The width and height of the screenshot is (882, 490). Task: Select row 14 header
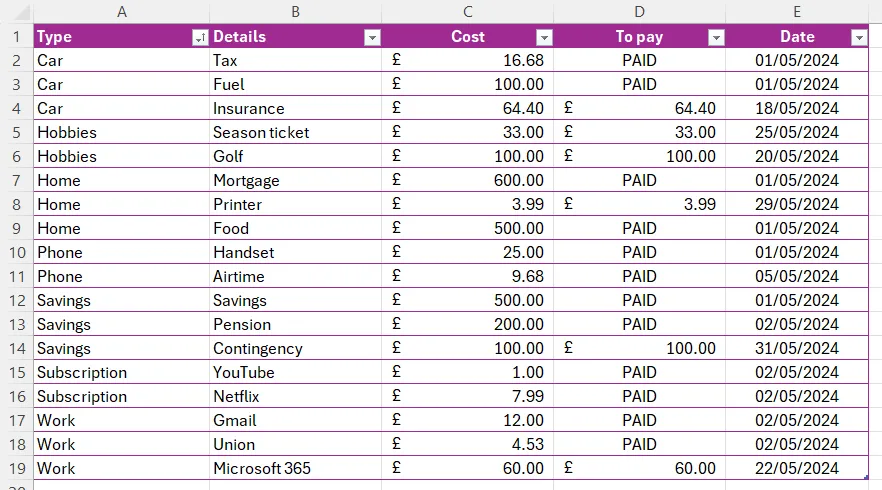[x=16, y=348]
